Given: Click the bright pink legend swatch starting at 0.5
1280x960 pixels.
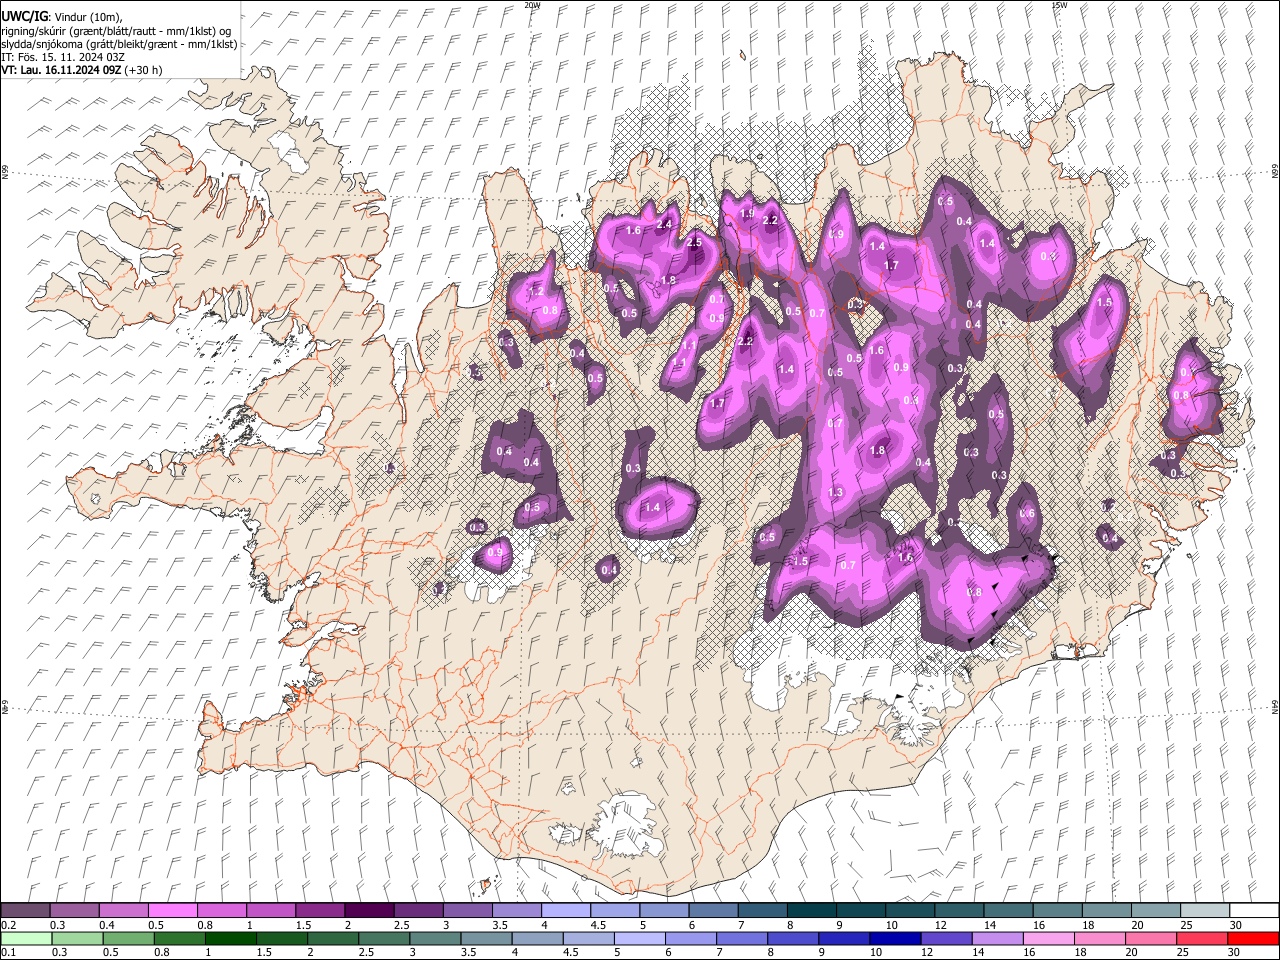Looking at the screenshot, I should tap(172, 911).
